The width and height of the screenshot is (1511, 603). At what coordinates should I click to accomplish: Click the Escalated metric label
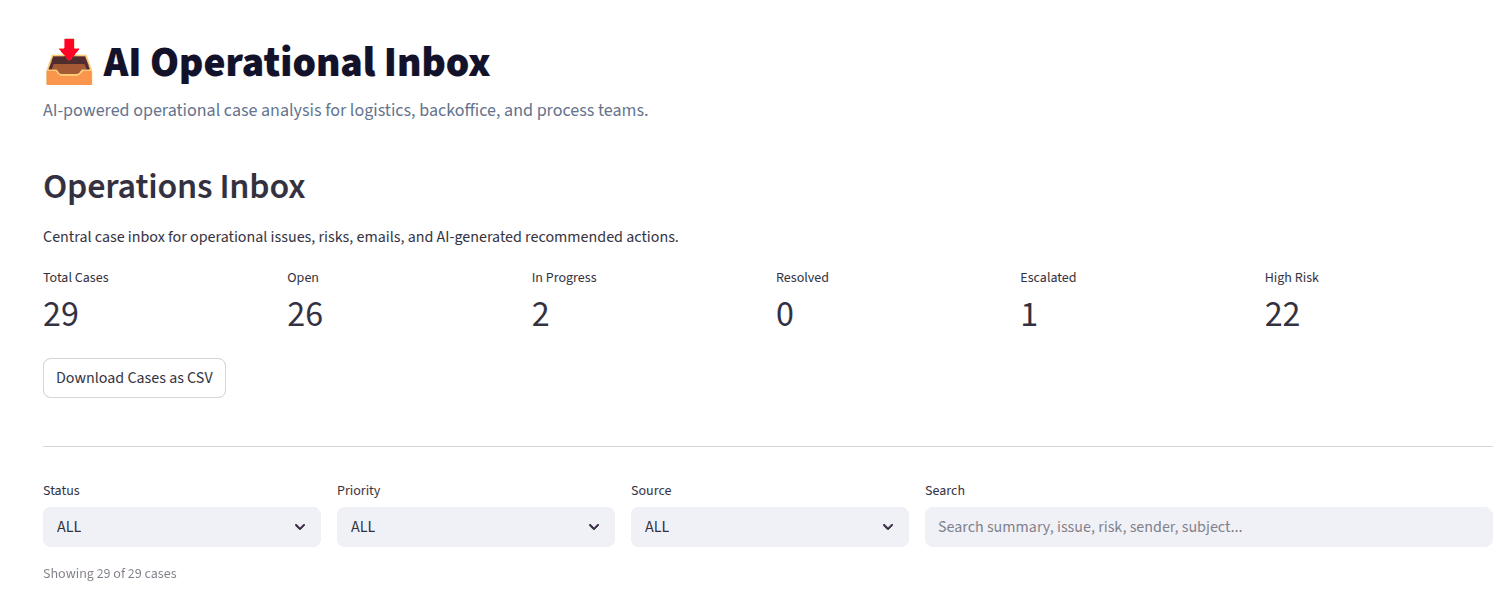pyautogui.click(x=1048, y=278)
